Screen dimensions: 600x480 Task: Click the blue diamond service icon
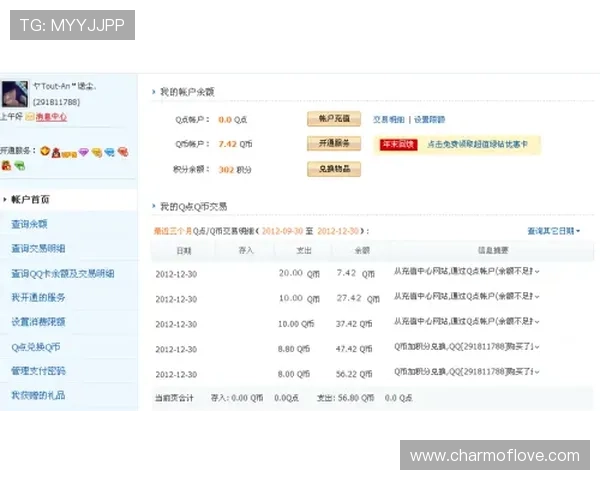[110, 152]
